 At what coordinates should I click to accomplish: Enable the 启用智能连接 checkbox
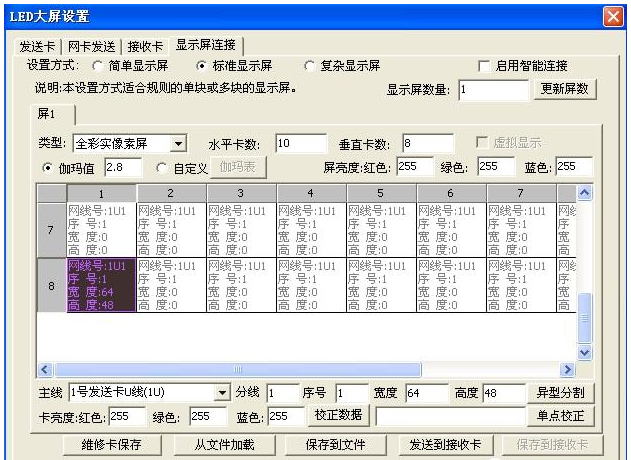point(485,66)
